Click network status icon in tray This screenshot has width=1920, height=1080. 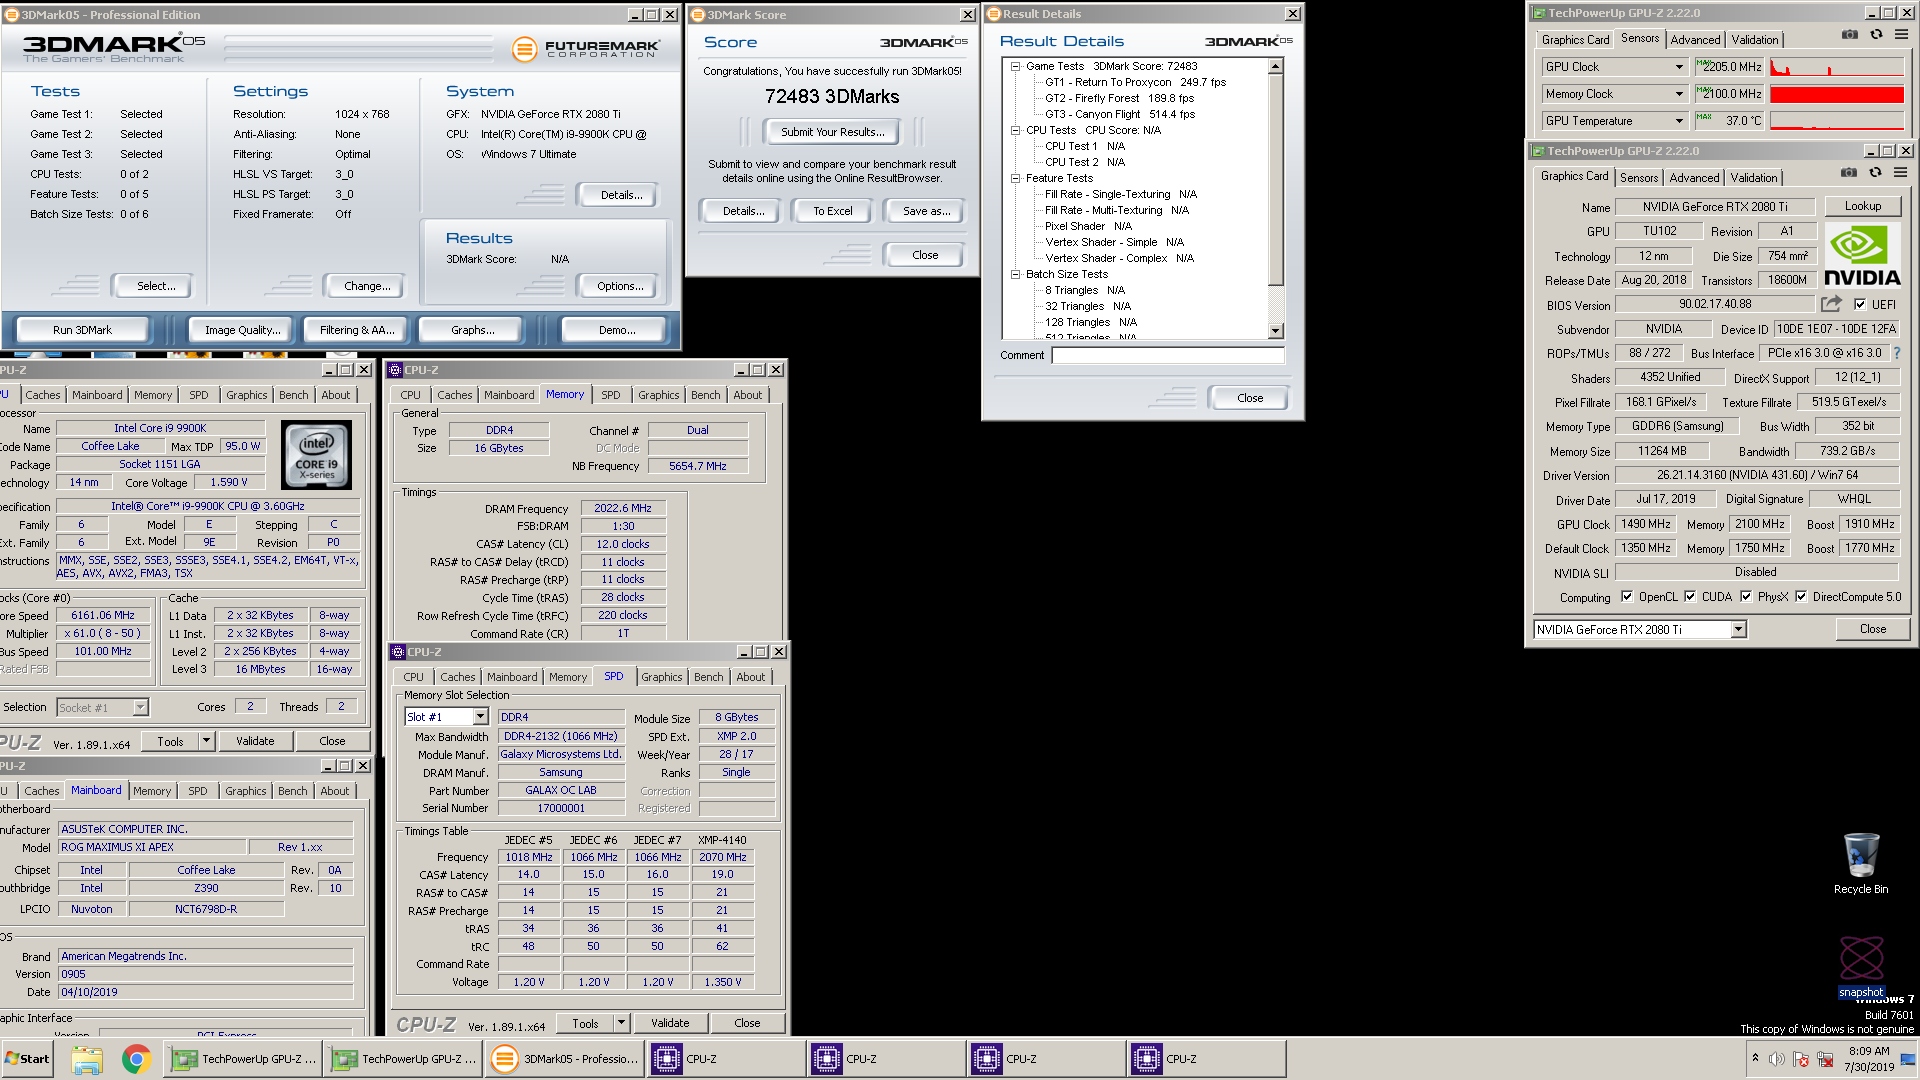[1825, 1059]
